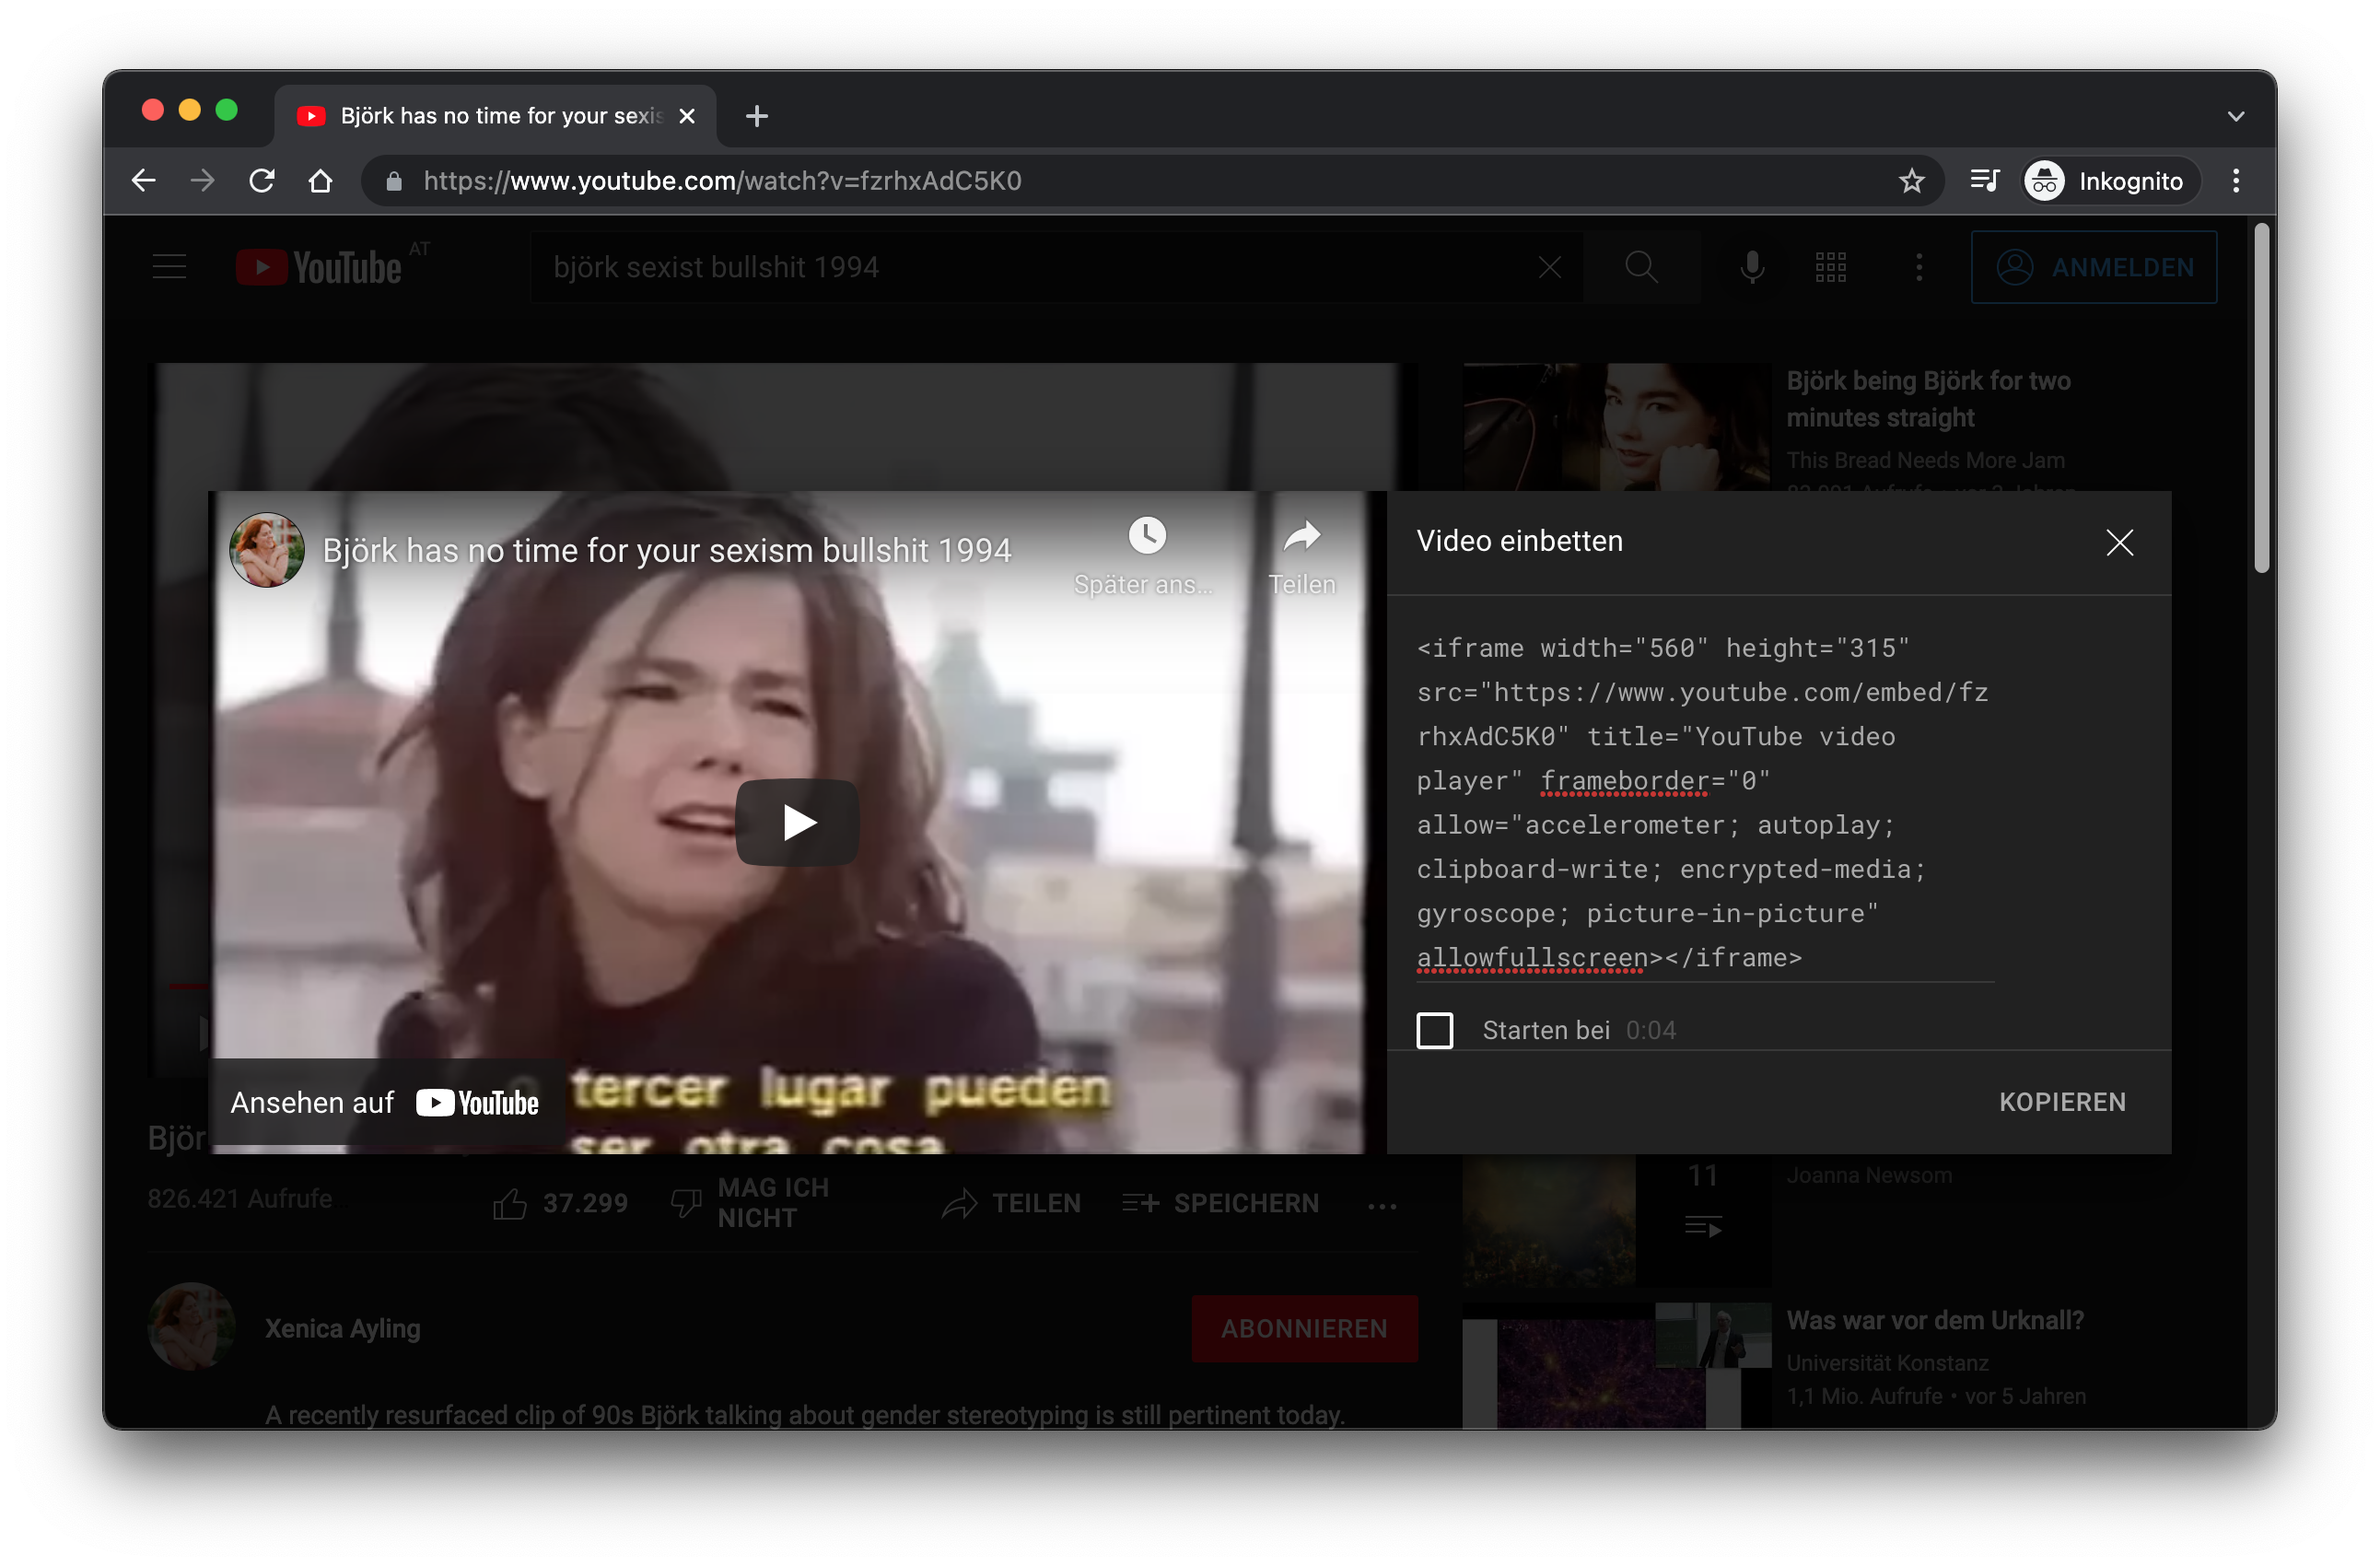Viewport: 2380px width, 1566px height.
Task: Open Chrome three-dot menu
Action: point(2236,181)
